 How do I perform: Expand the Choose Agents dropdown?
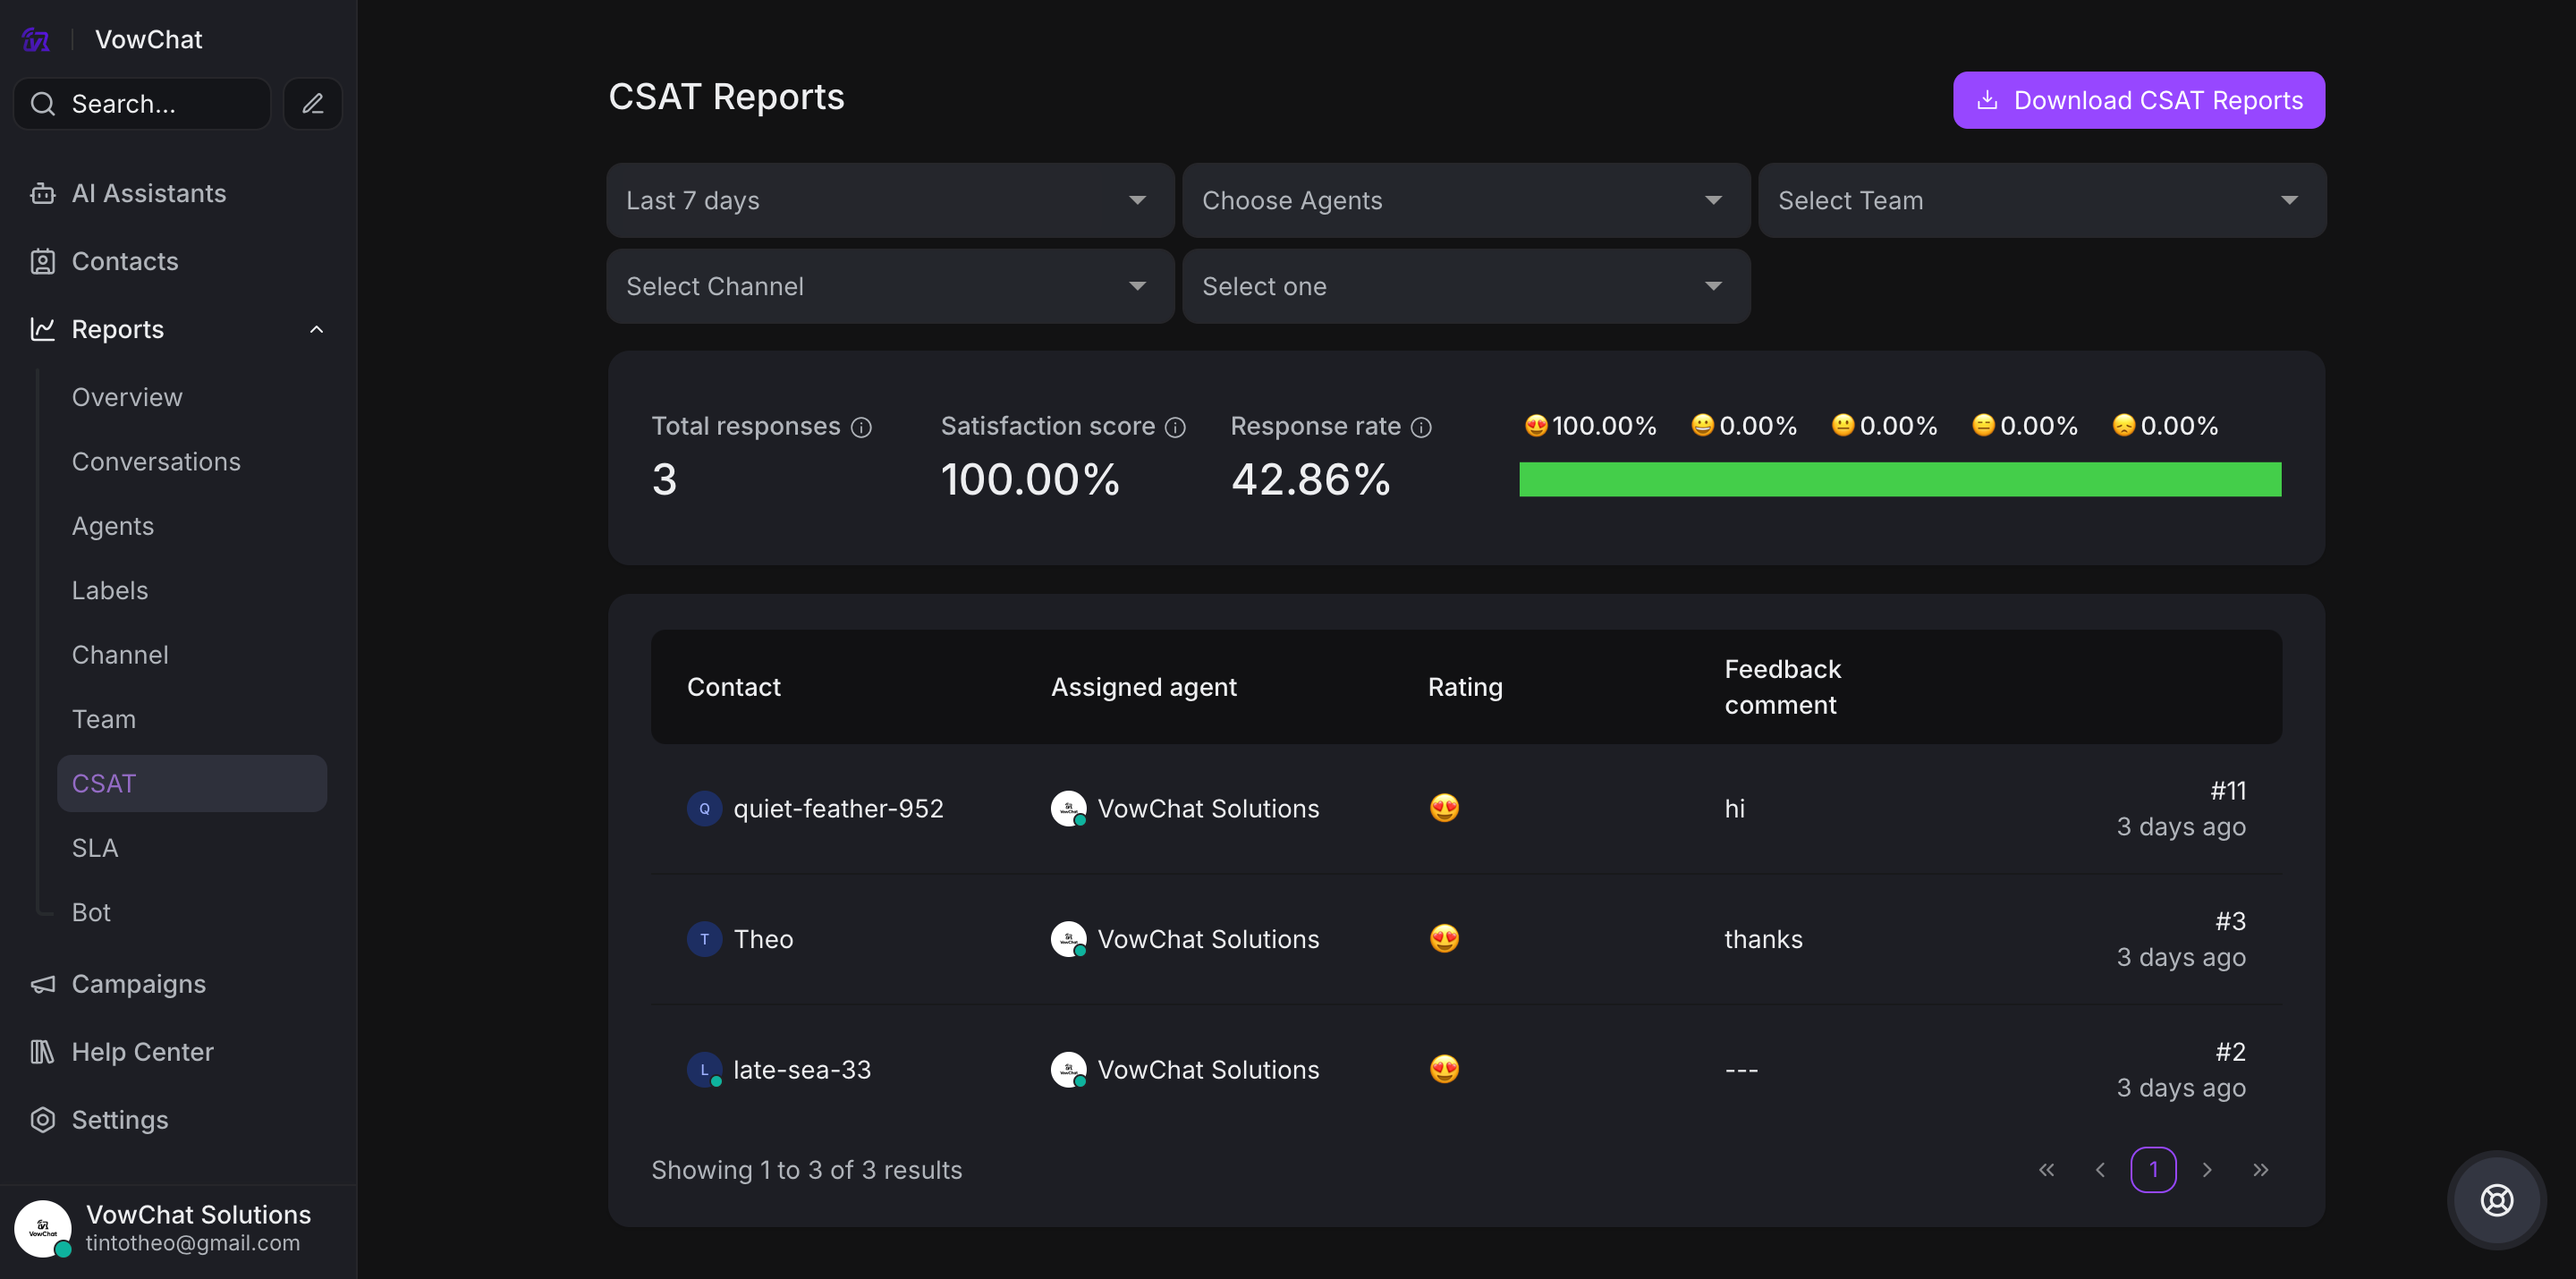tap(1465, 200)
